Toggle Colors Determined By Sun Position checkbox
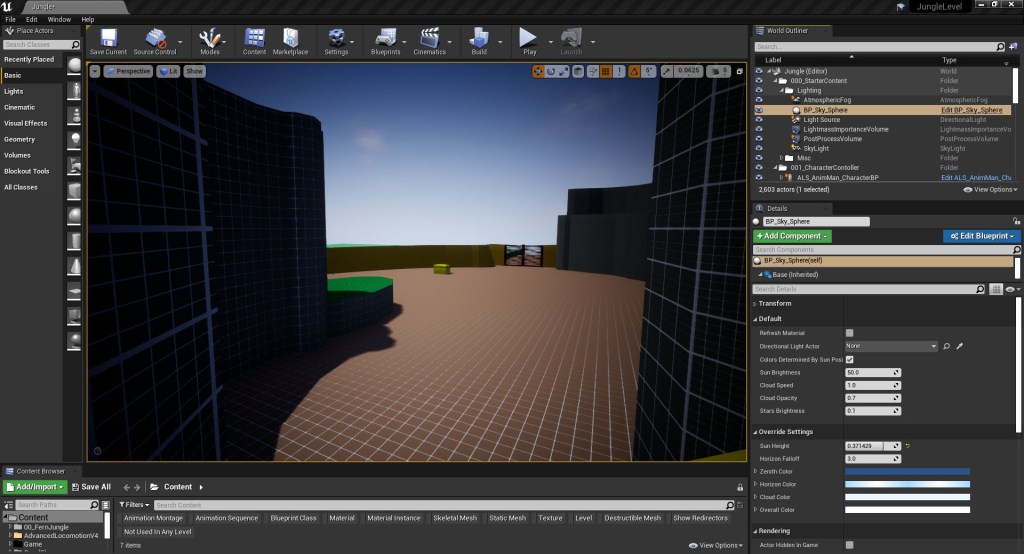Screen dimensions: 1024x554 point(849,359)
